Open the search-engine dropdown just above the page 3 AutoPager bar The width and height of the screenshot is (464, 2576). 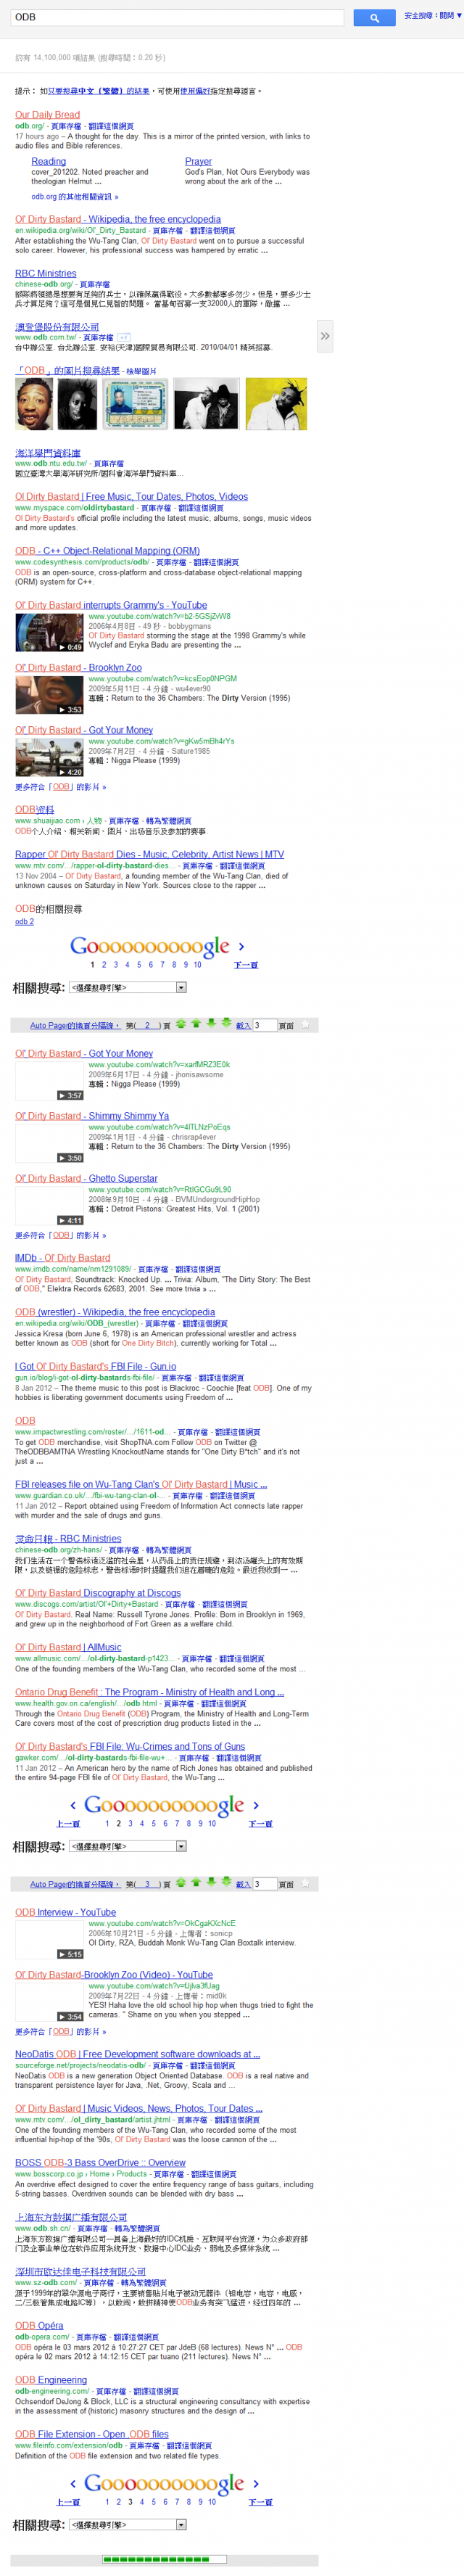pos(127,1846)
